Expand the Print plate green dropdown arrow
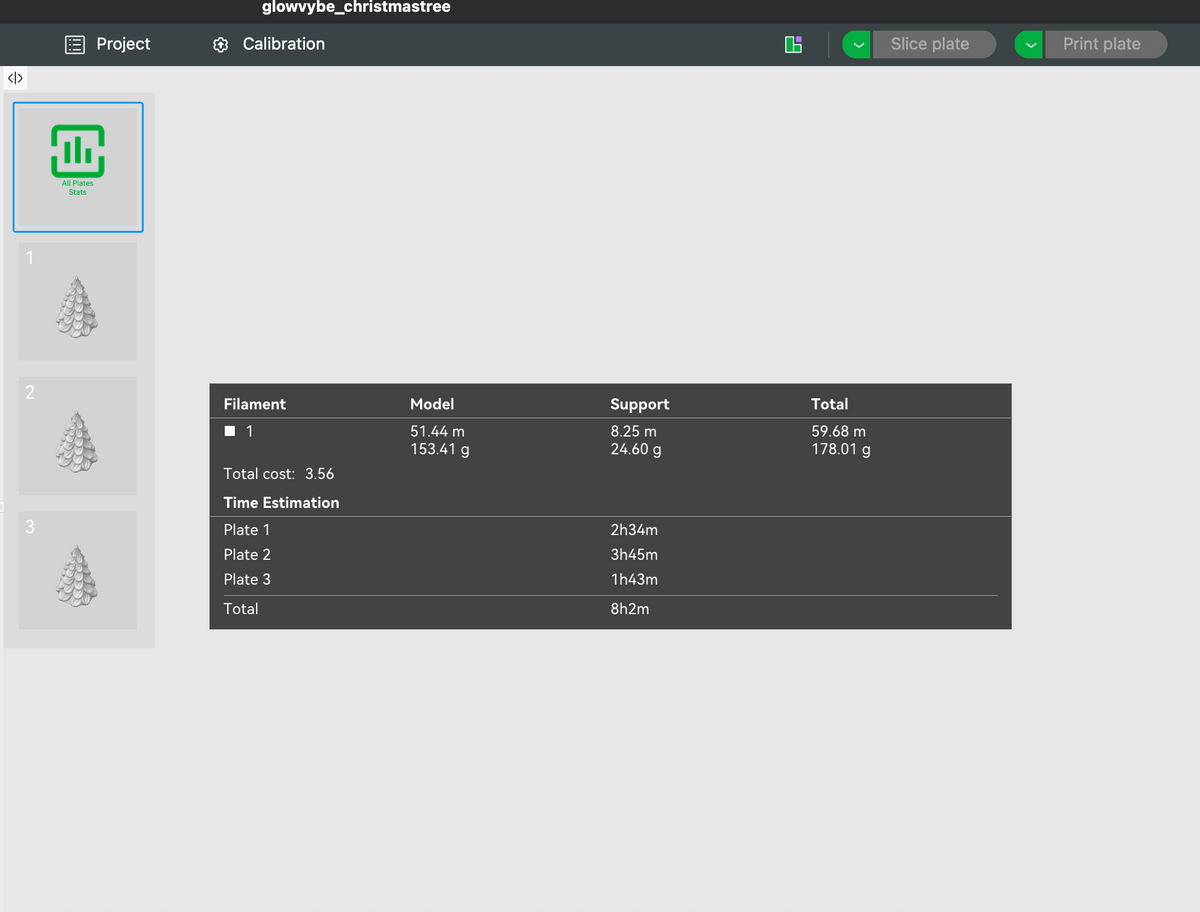Screen dimensions: 1200x912 [x=1030, y=44]
